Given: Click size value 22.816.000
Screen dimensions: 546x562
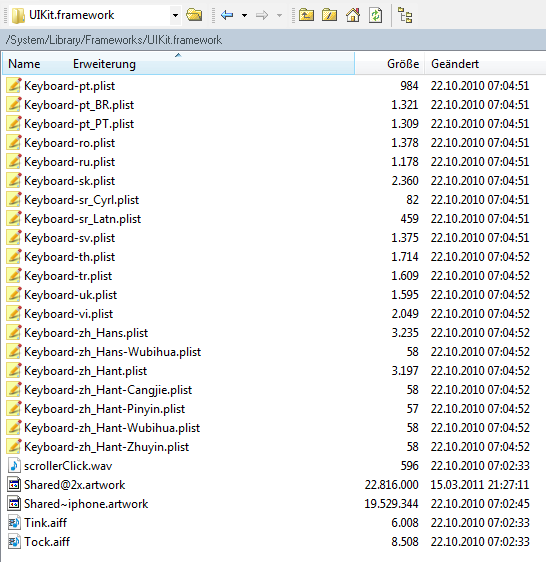Looking at the screenshot, I should (391, 485).
